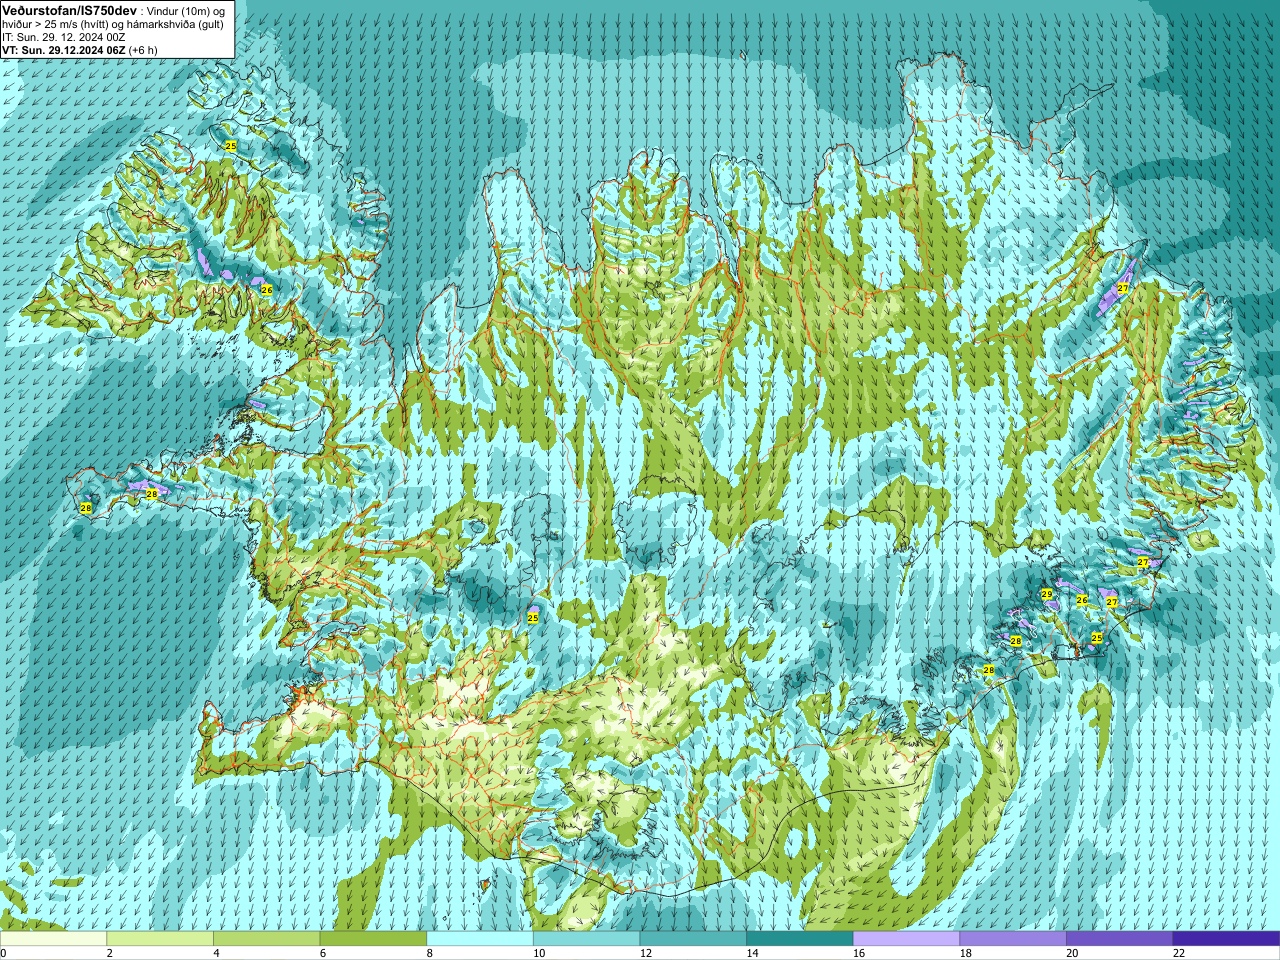This screenshot has height=960, width=1280.
Task: Select the turquoise 10–12 m/s legend swatch
Action: click(x=586, y=939)
